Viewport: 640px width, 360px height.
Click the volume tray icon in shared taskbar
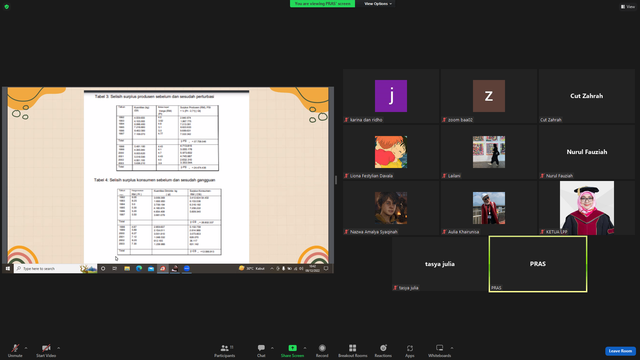301,269
